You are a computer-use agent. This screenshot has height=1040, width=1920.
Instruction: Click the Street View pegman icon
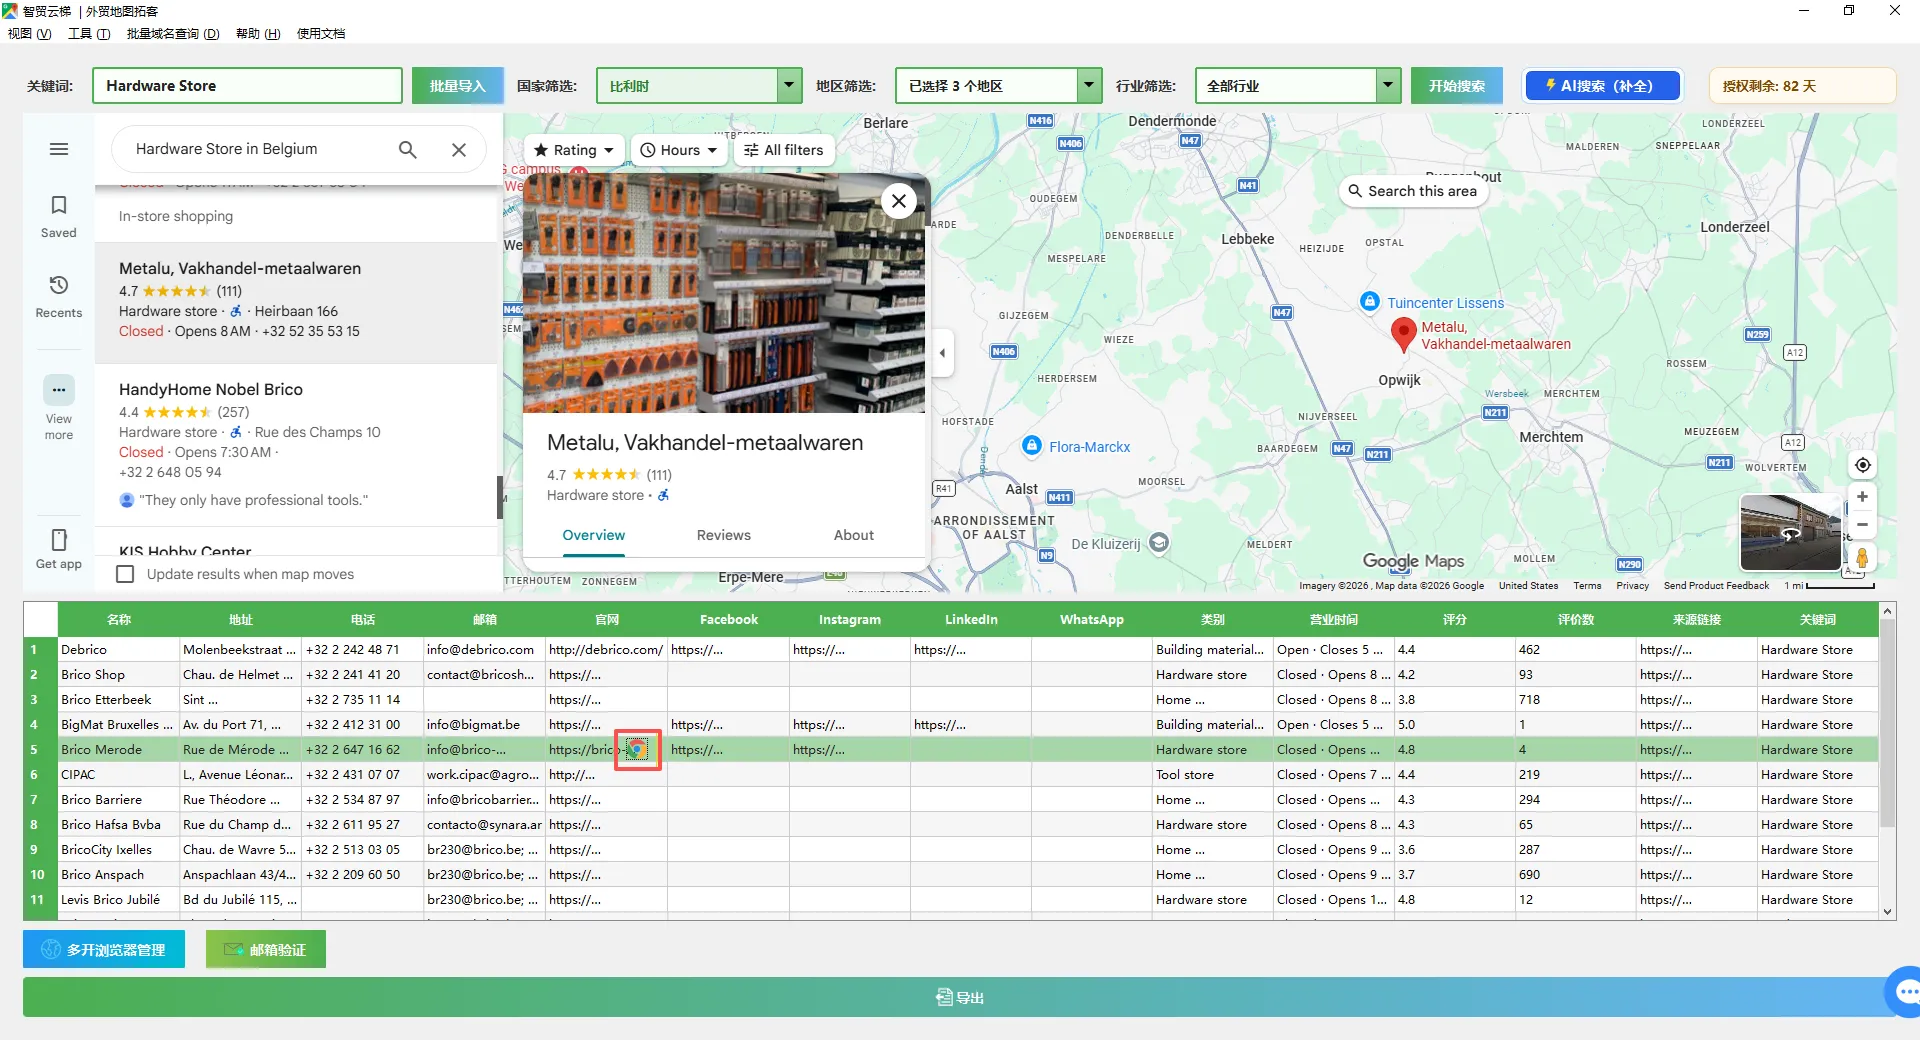click(x=1862, y=557)
